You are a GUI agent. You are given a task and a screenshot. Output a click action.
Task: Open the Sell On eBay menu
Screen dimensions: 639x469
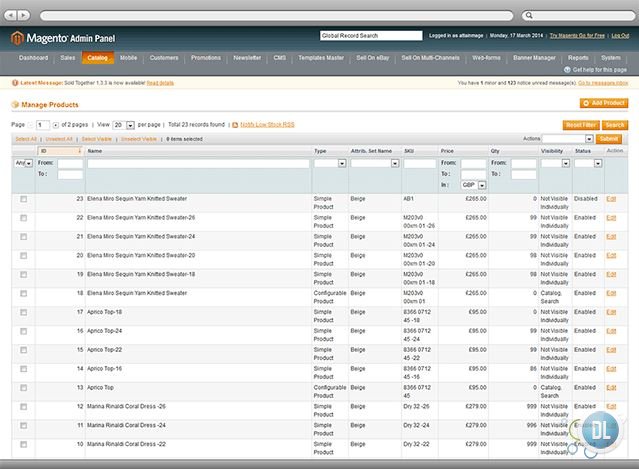(x=374, y=58)
